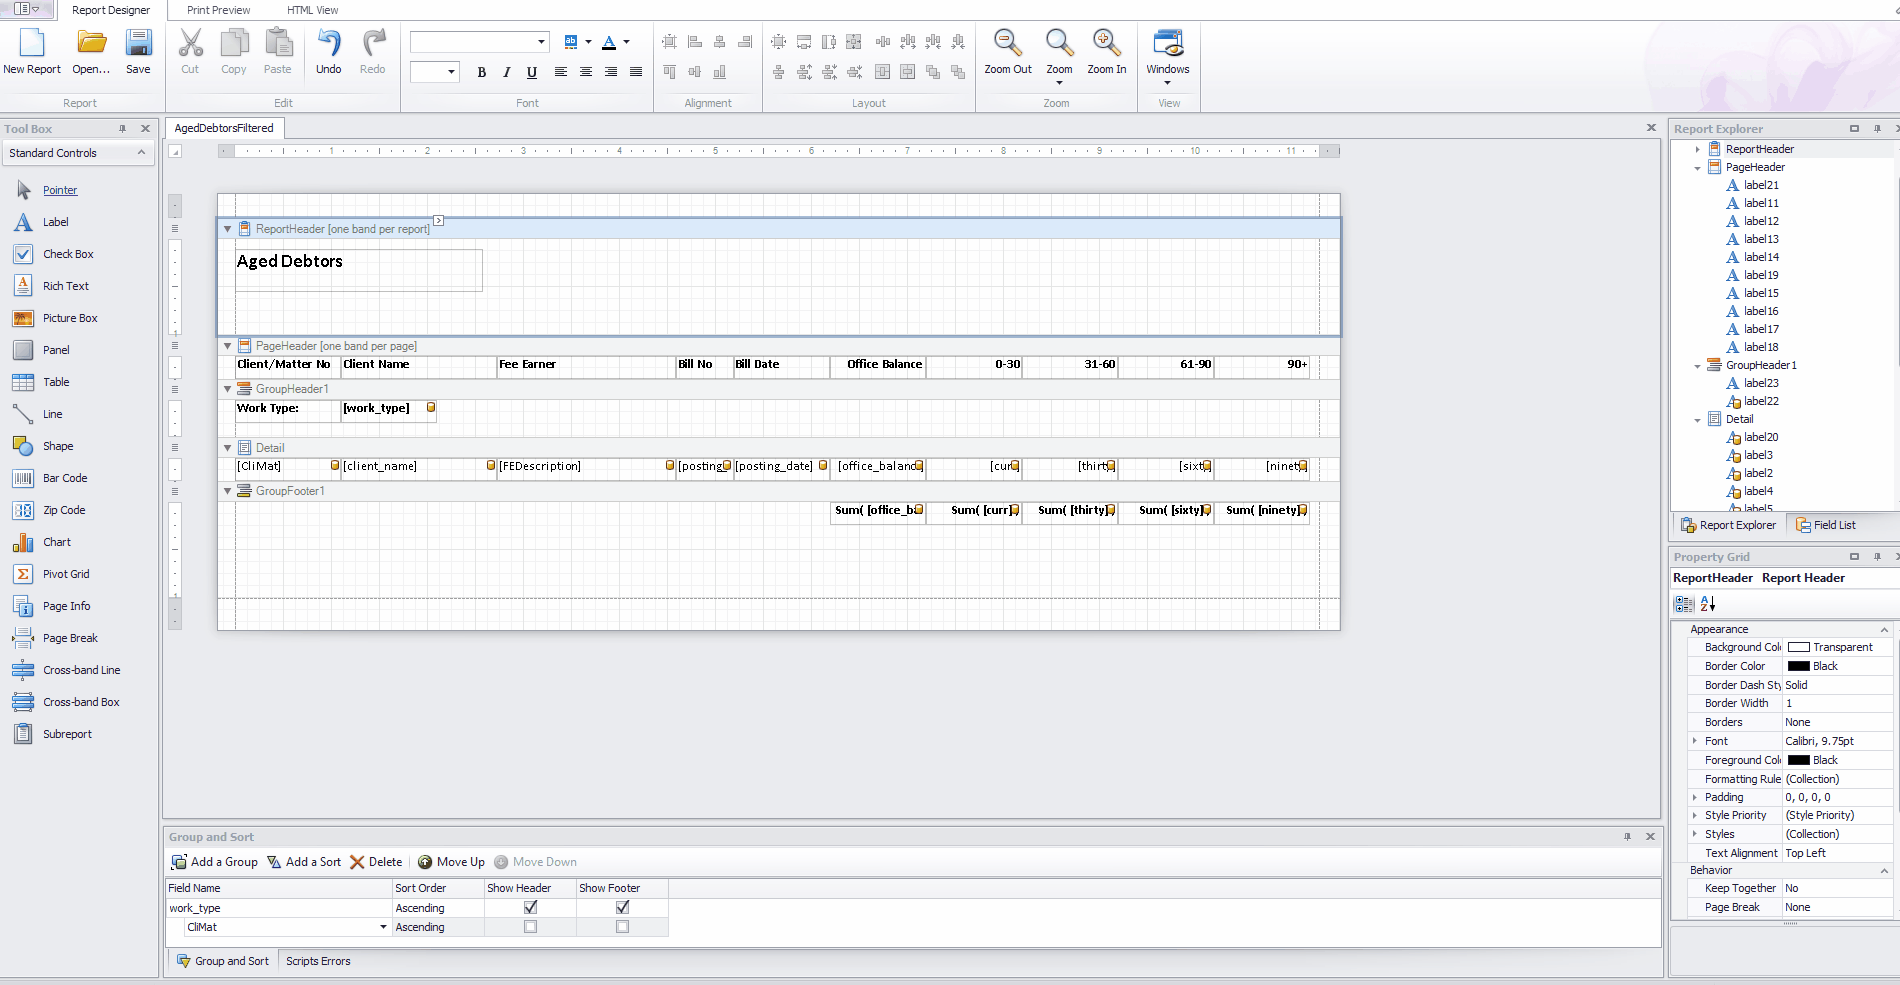This screenshot has height=985, width=1900.
Task: Click Foreground Color Black swatch
Action: [1798, 760]
